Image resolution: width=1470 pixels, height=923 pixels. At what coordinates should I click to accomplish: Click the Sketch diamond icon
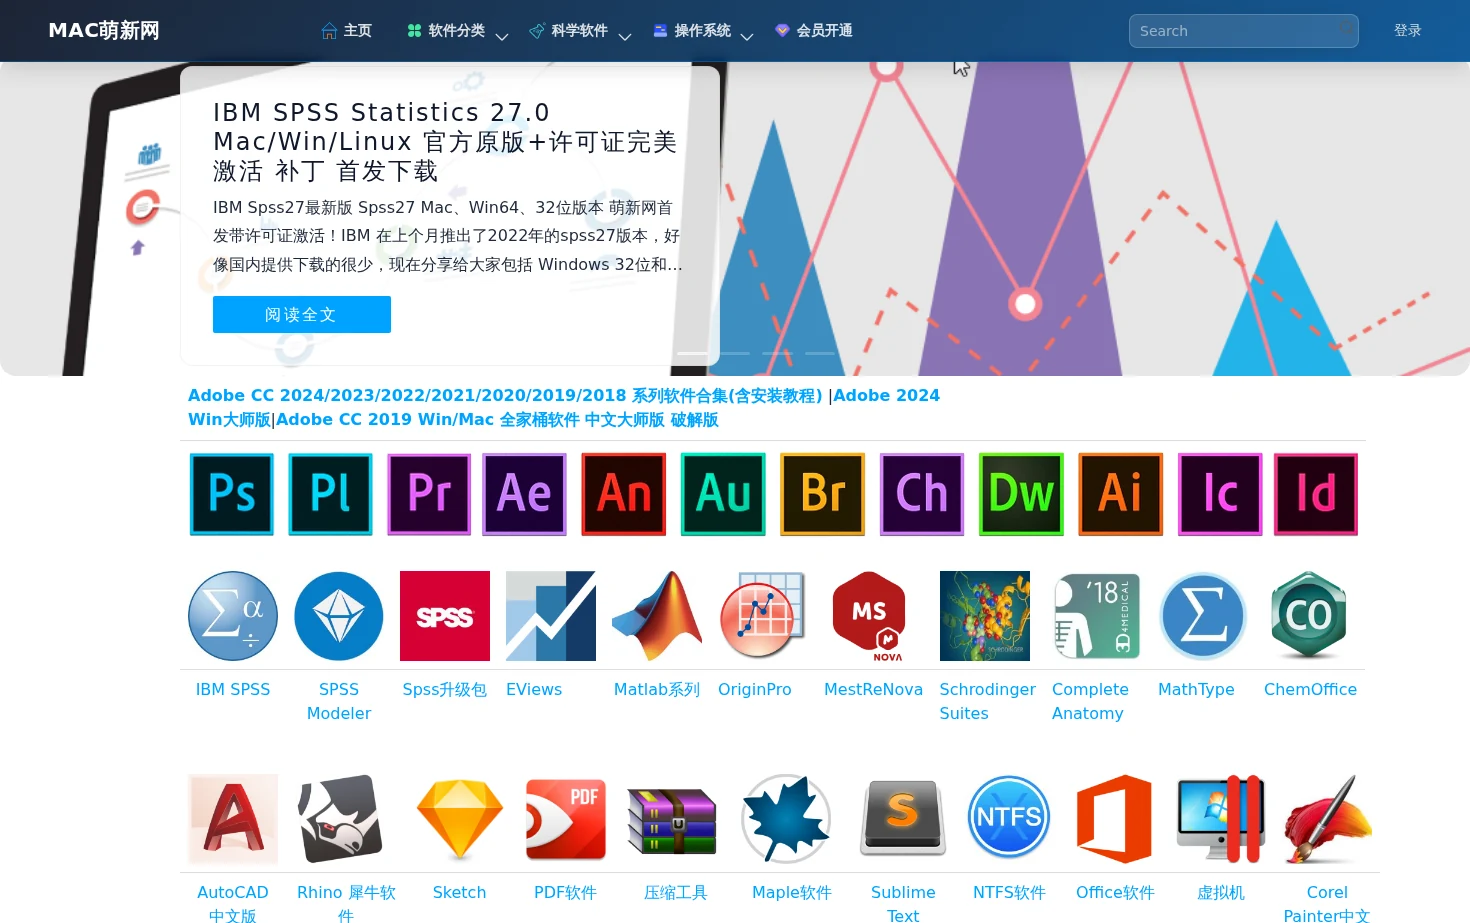(460, 819)
